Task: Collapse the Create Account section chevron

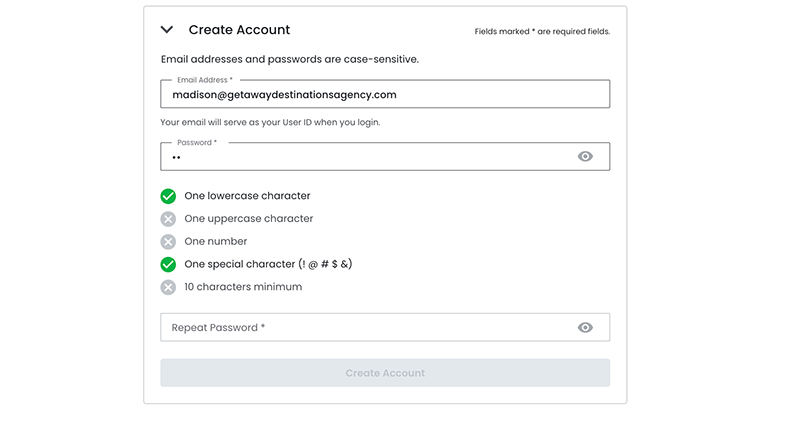Action: 167,30
